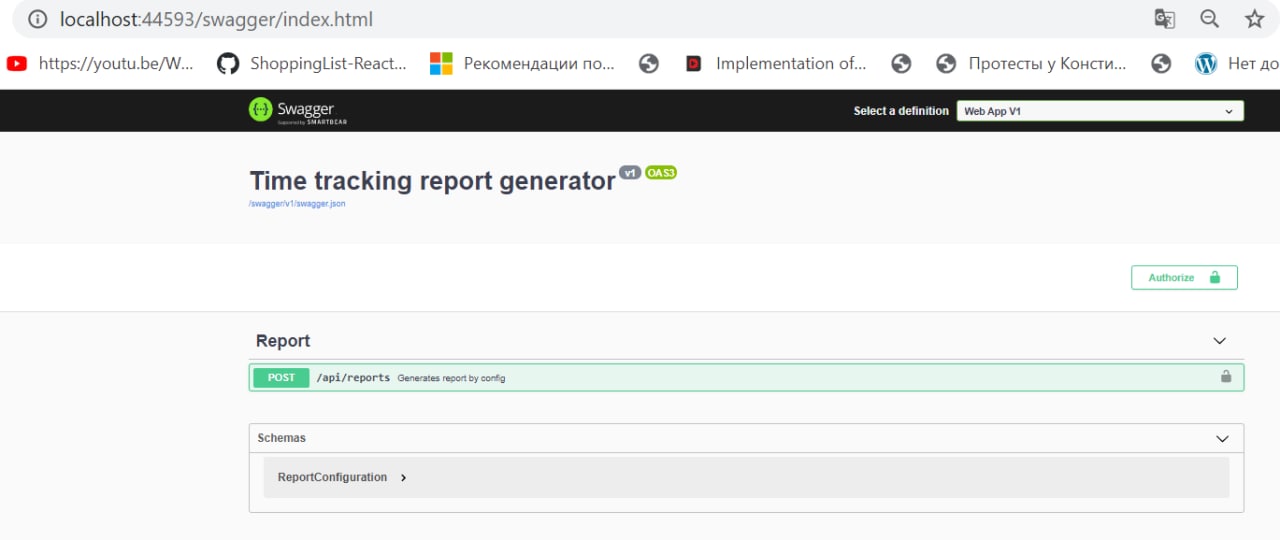Open the 'Select a definition' Web App V1 dropdown
Viewport: 1280px width, 540px height.
pyautogui.click(x=1100, y=111)
